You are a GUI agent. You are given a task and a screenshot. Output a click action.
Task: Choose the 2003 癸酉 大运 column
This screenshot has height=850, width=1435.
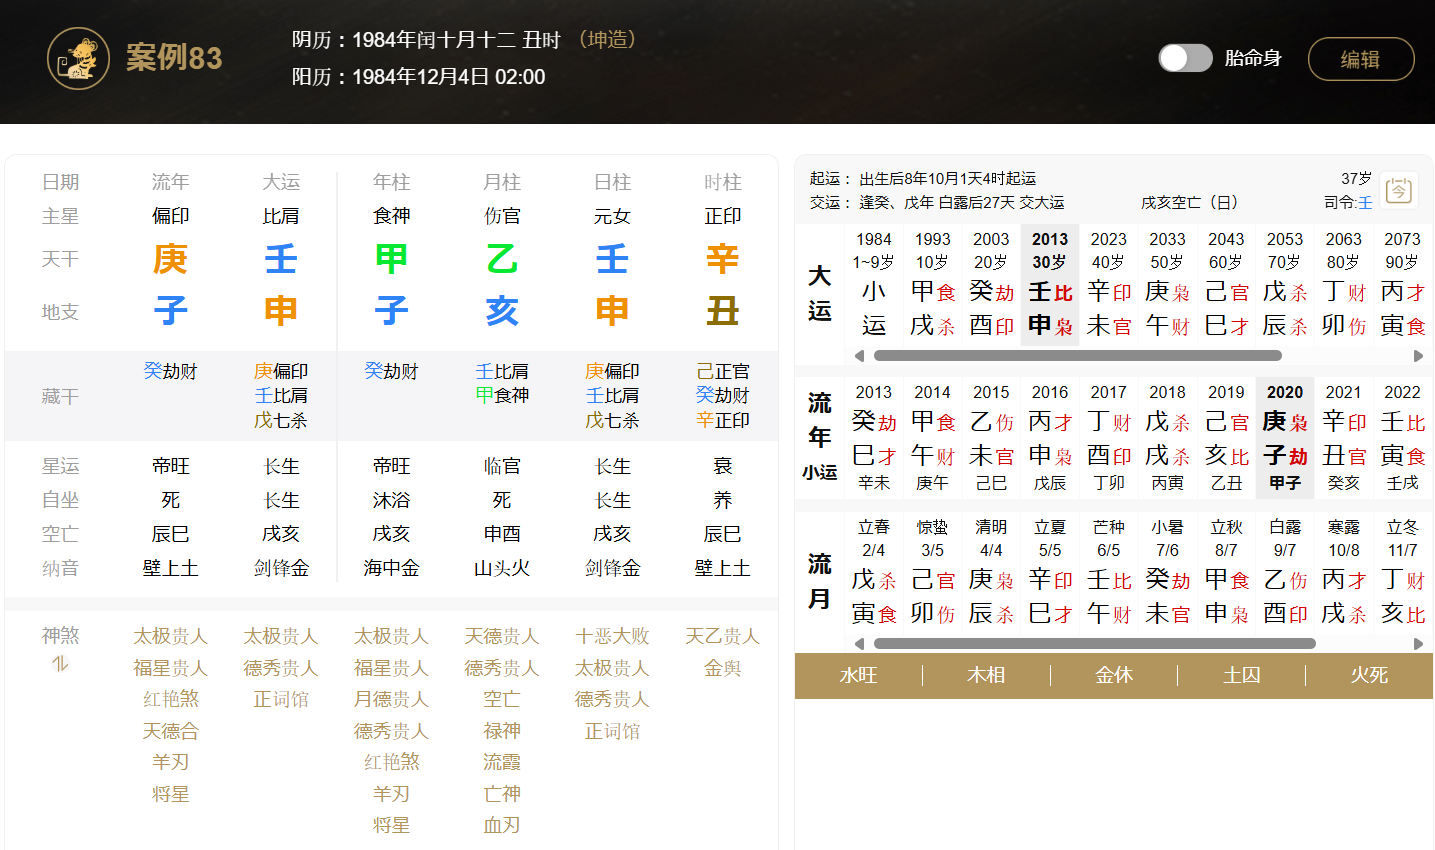coord(991,284)
